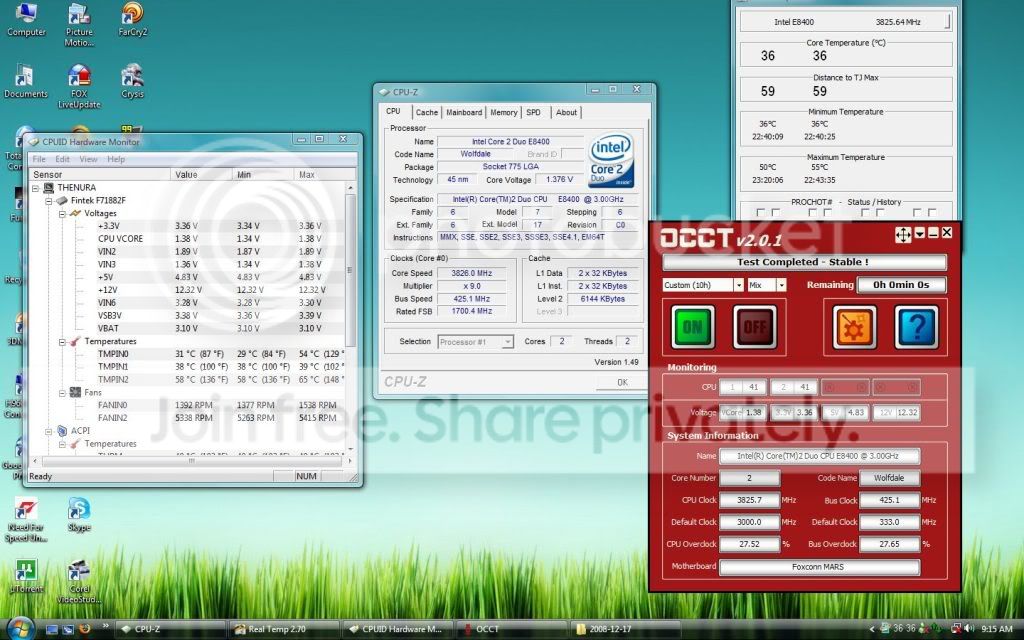Click Hardware Monitor horizontal scrollbar thumb
Viewport: 1024px width, 640px height.
click(191, 461)
